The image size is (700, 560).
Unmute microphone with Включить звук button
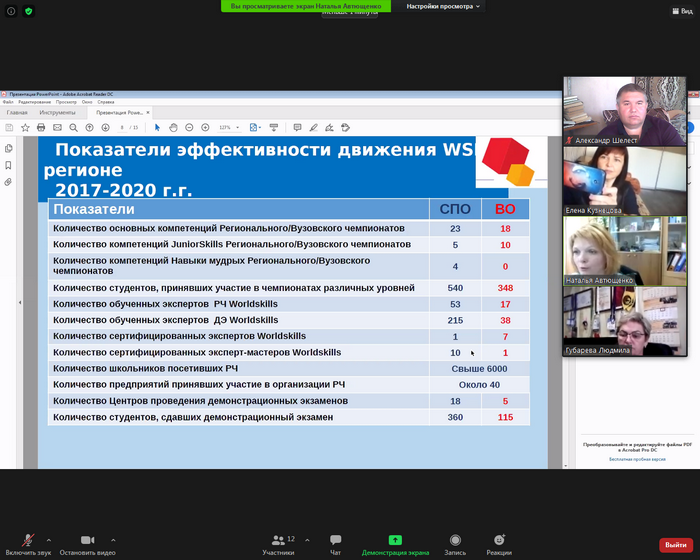tap(27, 541)
